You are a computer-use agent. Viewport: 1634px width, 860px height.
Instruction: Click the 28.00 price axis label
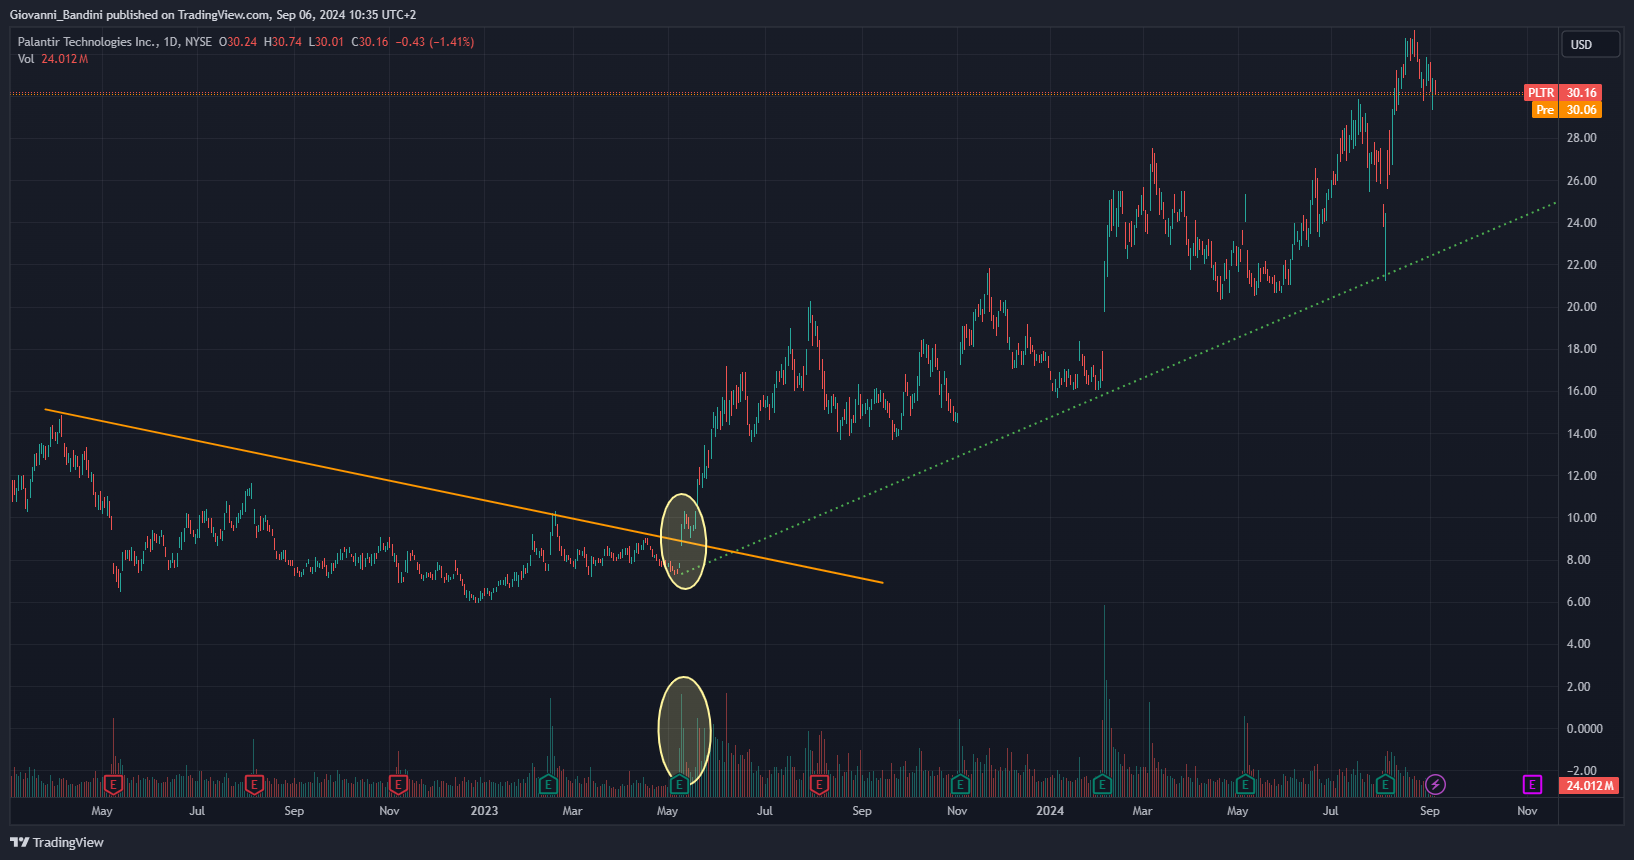click(x=1581, y=138)
